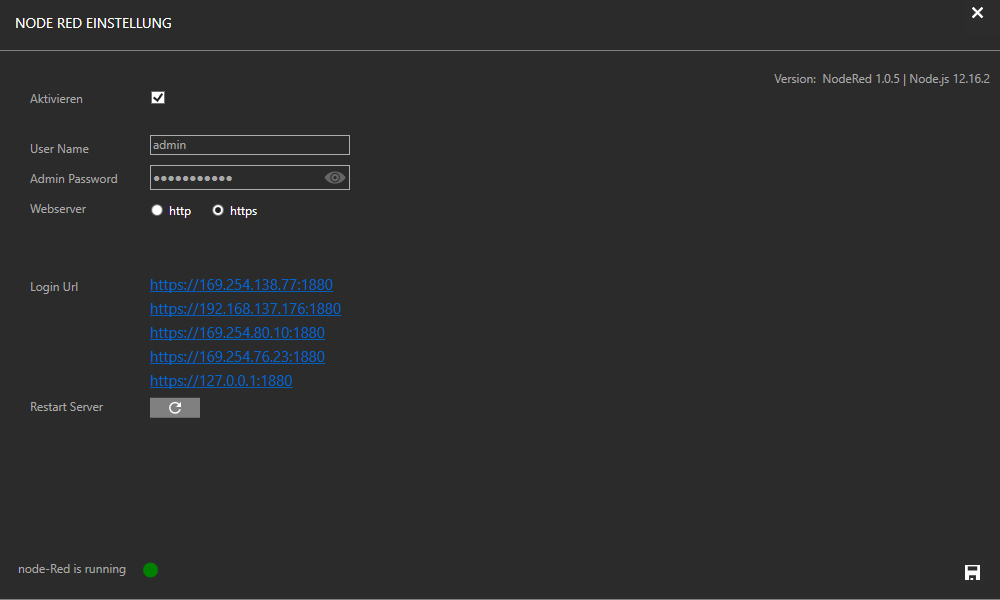Open the https://192.168.137.176:1880 login link
This screenshot has height=600, width=1000.
tap(245, 309)
